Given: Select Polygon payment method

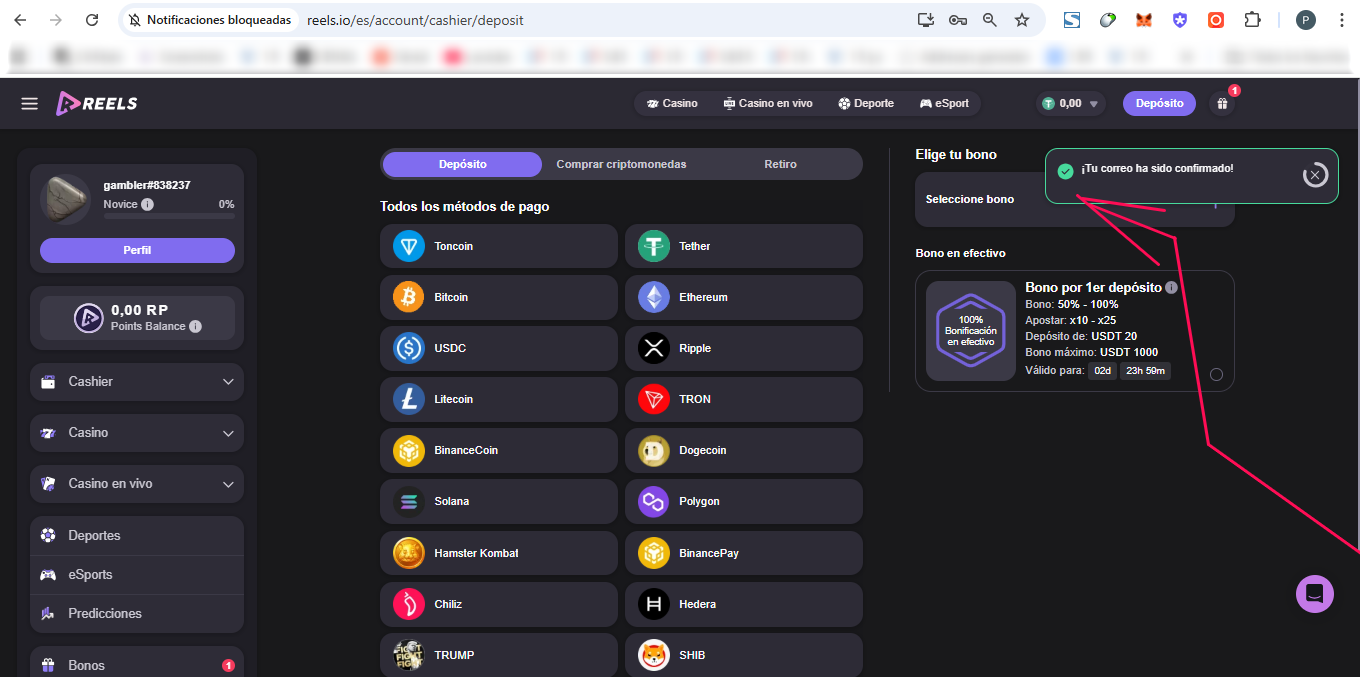Looking at the screenshot, I should 743,501.
